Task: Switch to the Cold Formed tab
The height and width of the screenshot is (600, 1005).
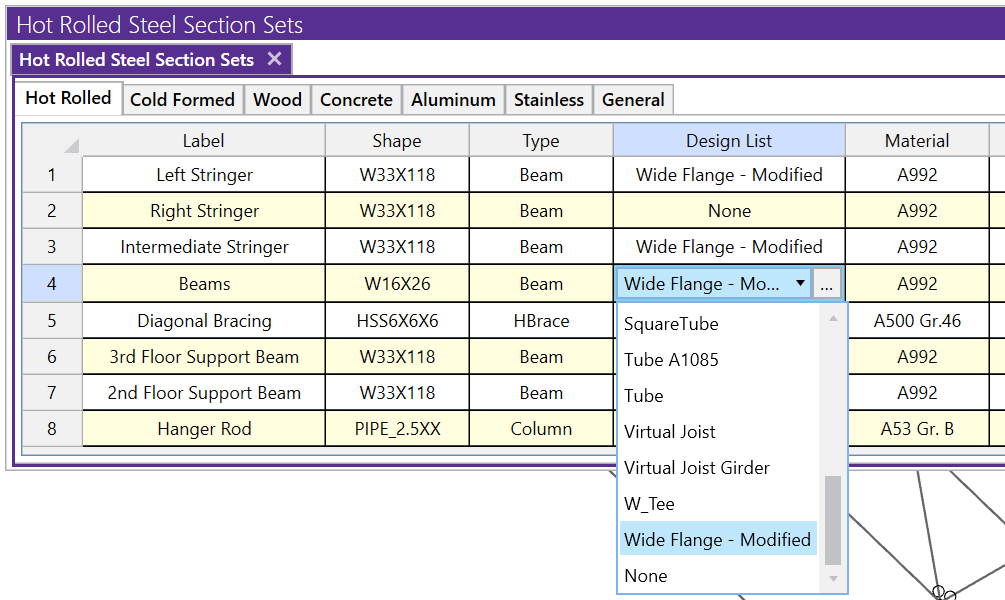Action: coord(182,99)
